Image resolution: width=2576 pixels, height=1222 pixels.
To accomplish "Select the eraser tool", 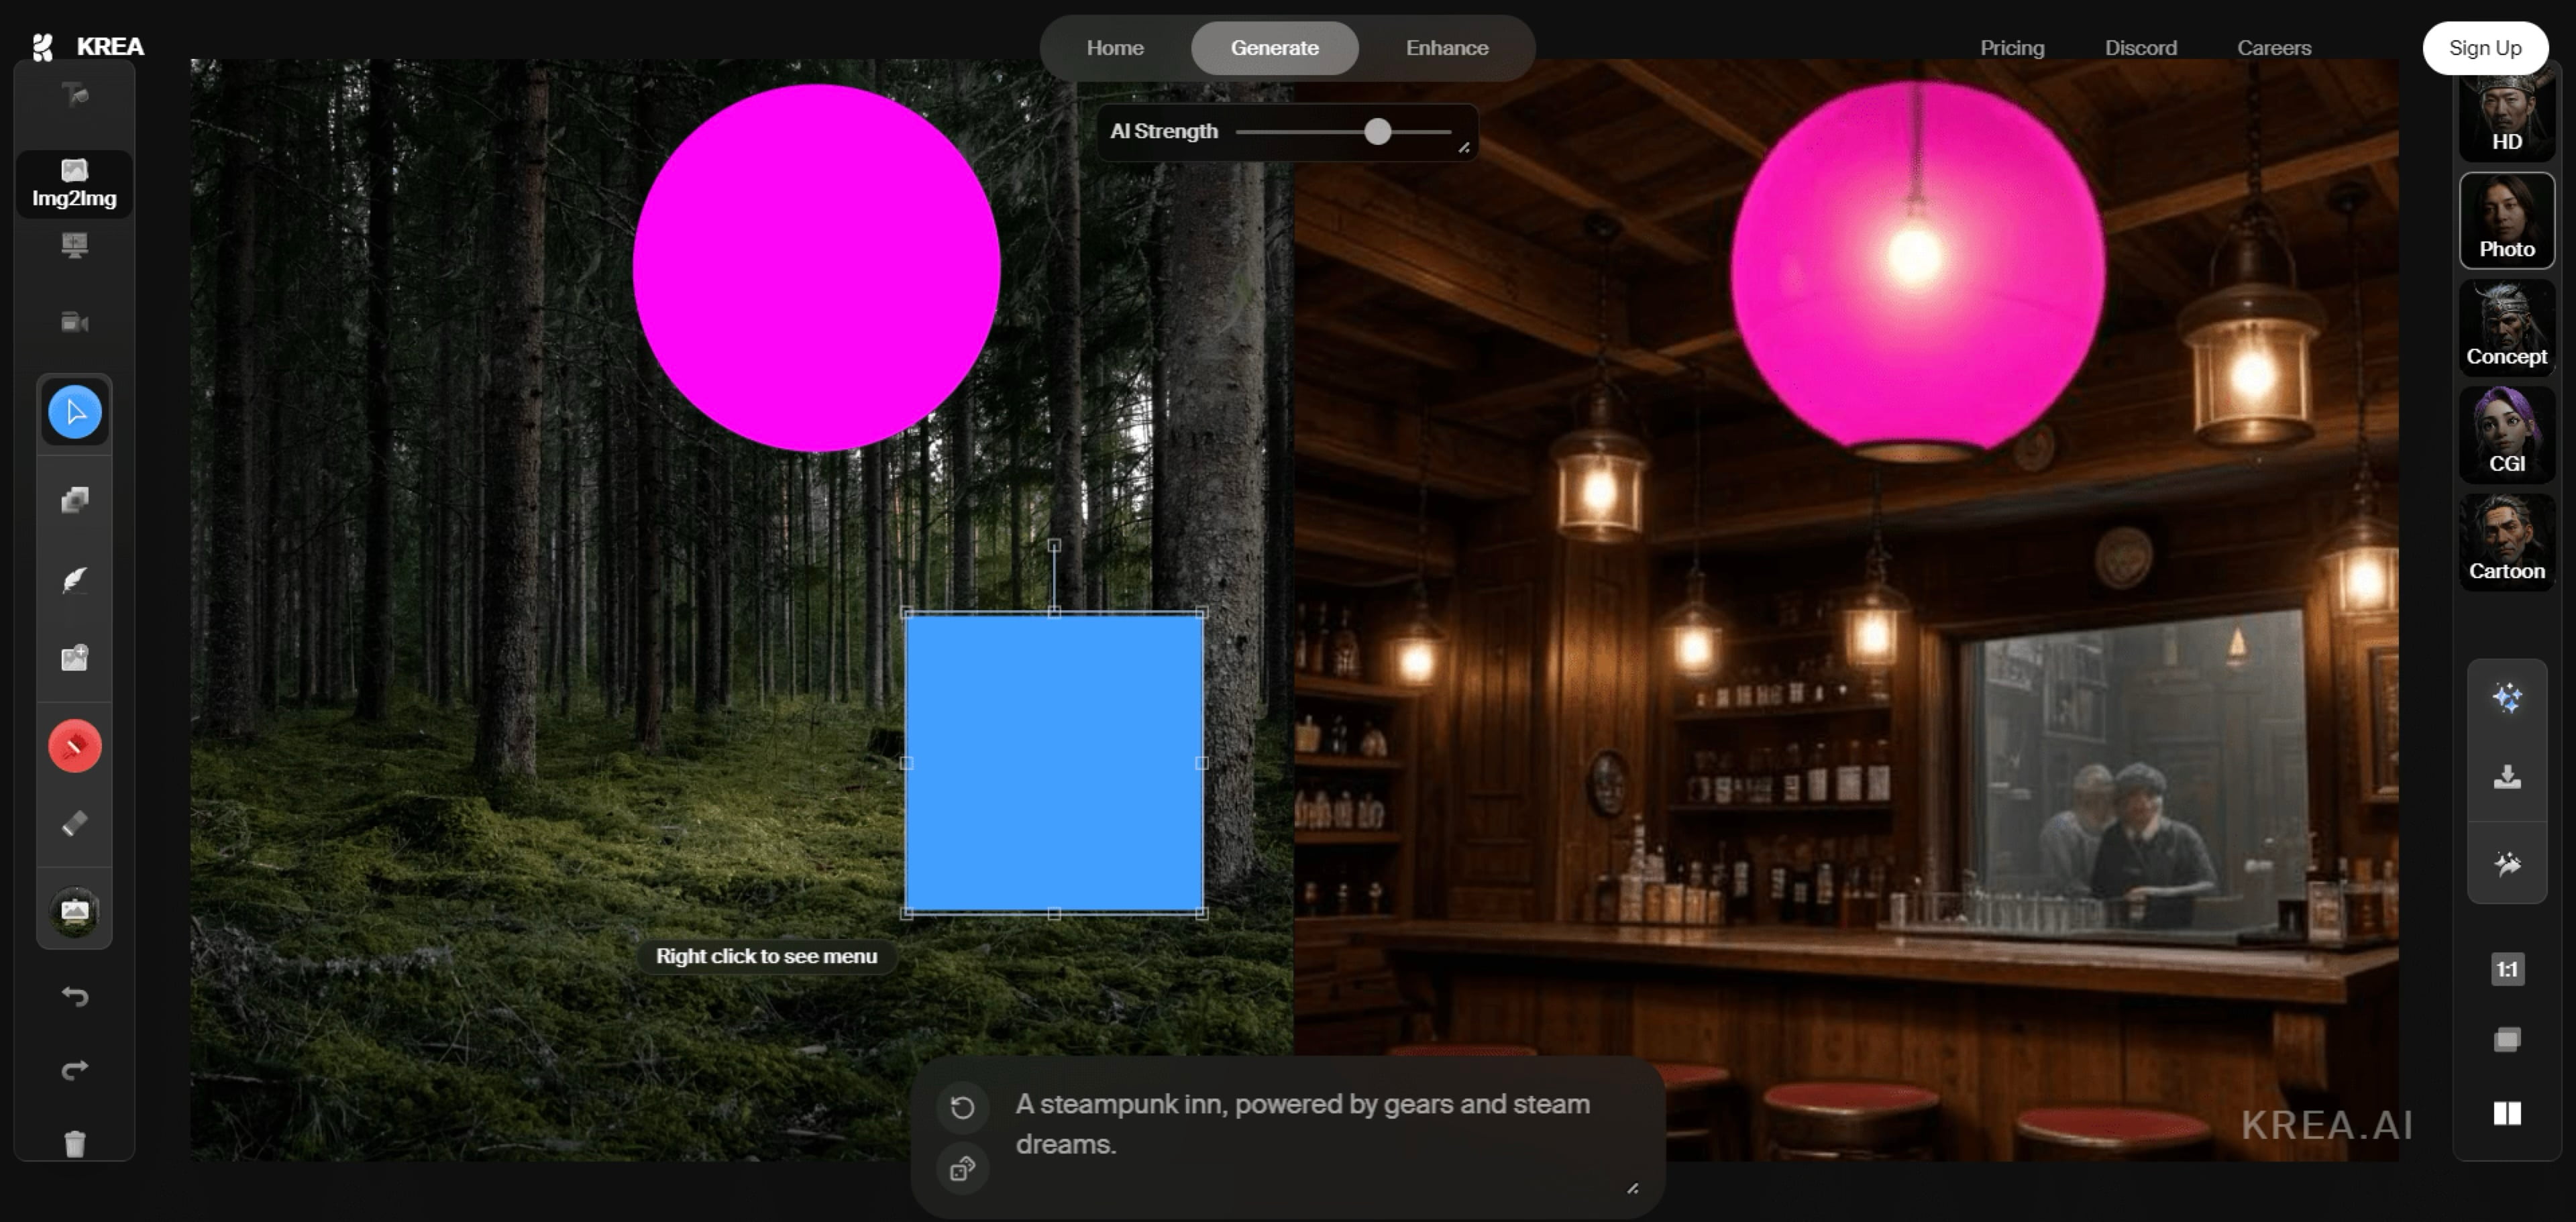I will [x=75, y=824].
